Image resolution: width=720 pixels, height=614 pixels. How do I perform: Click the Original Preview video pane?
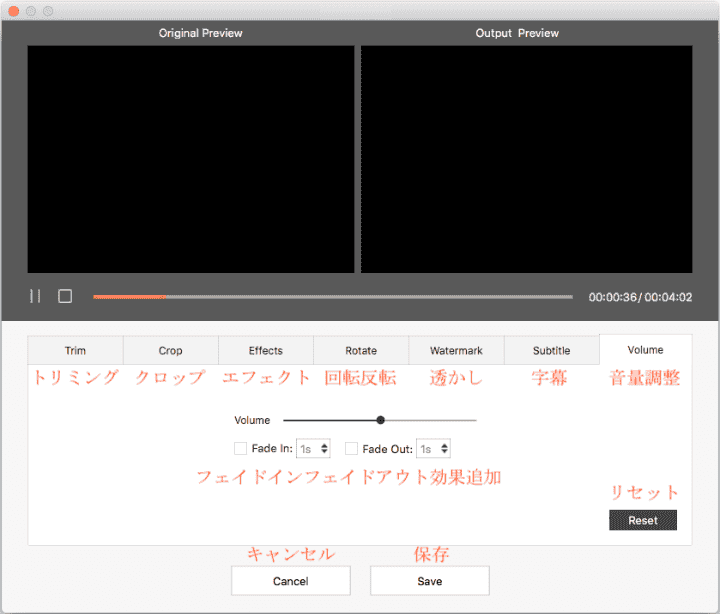(191, 159)
